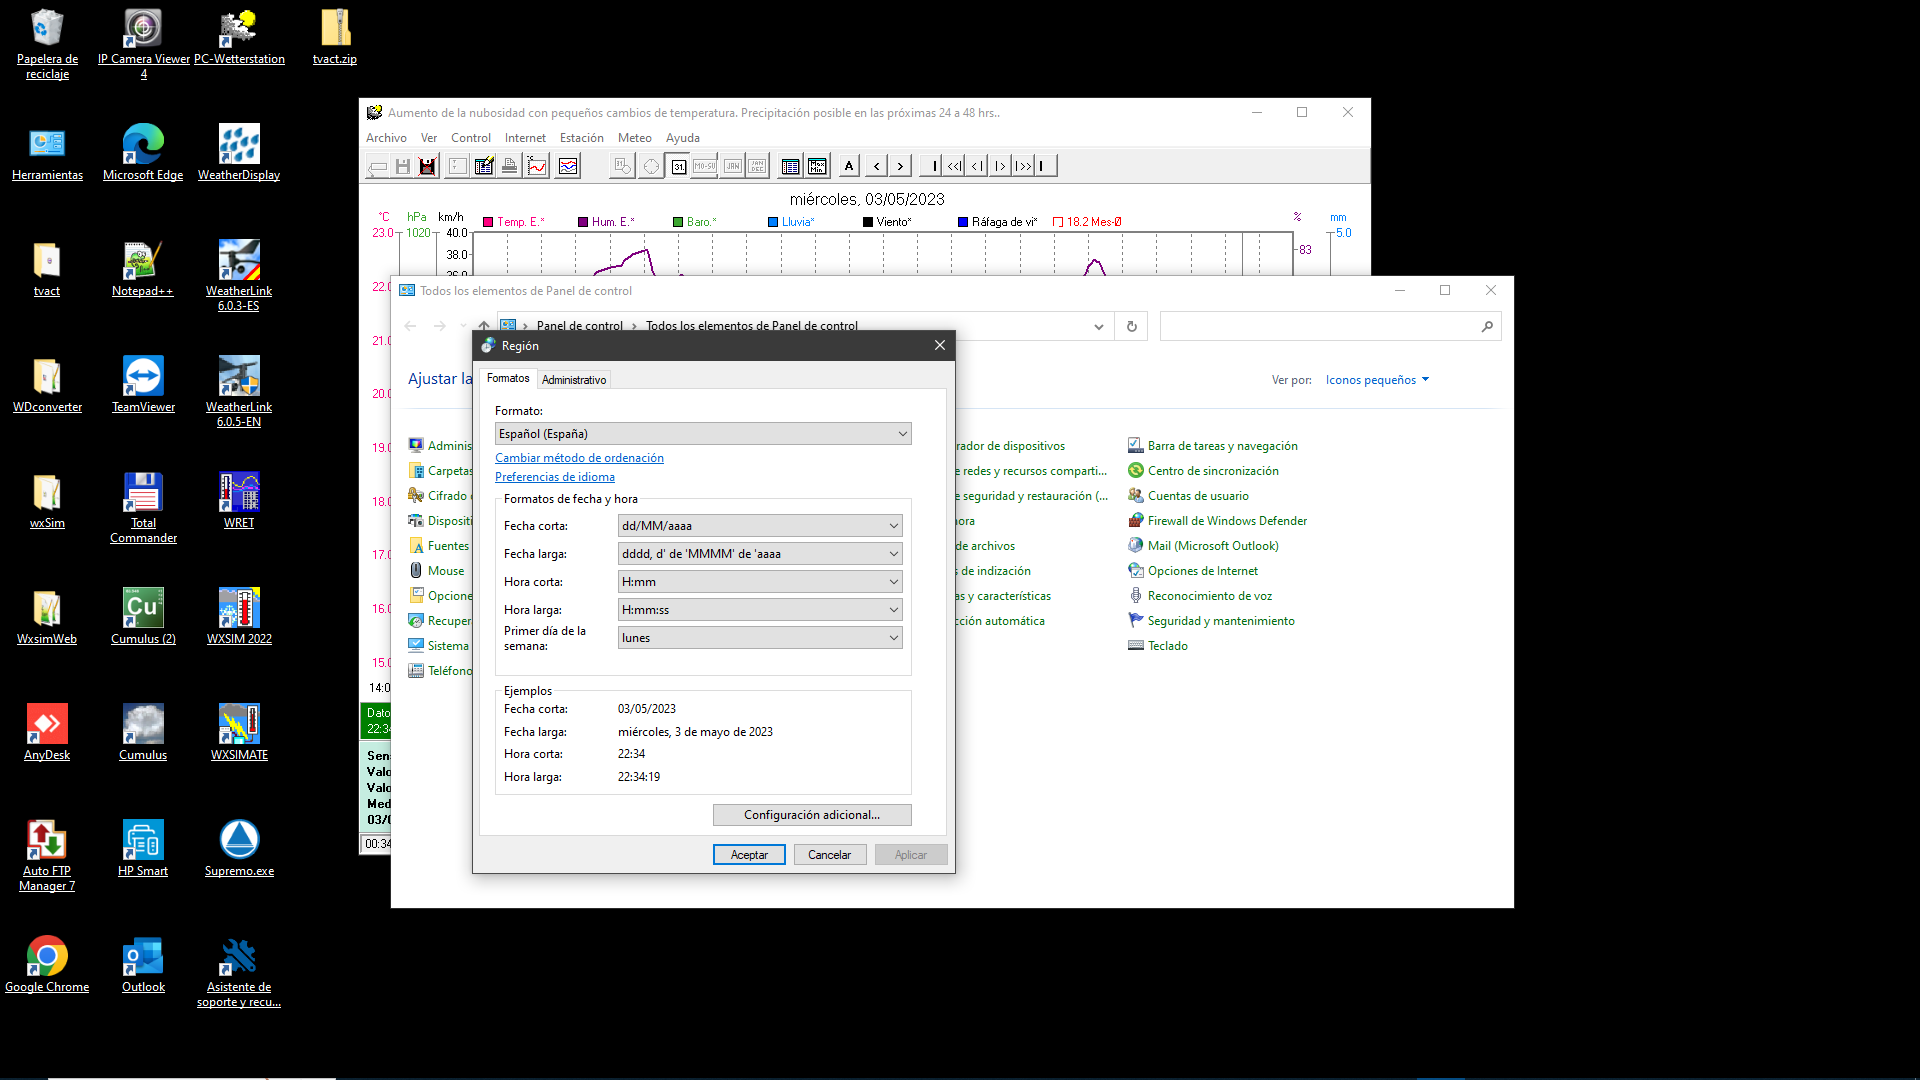This screenshot has width=1920, height=1080.
Task: Click the next day arrow toolbar icon
Action: pos(900,166)
